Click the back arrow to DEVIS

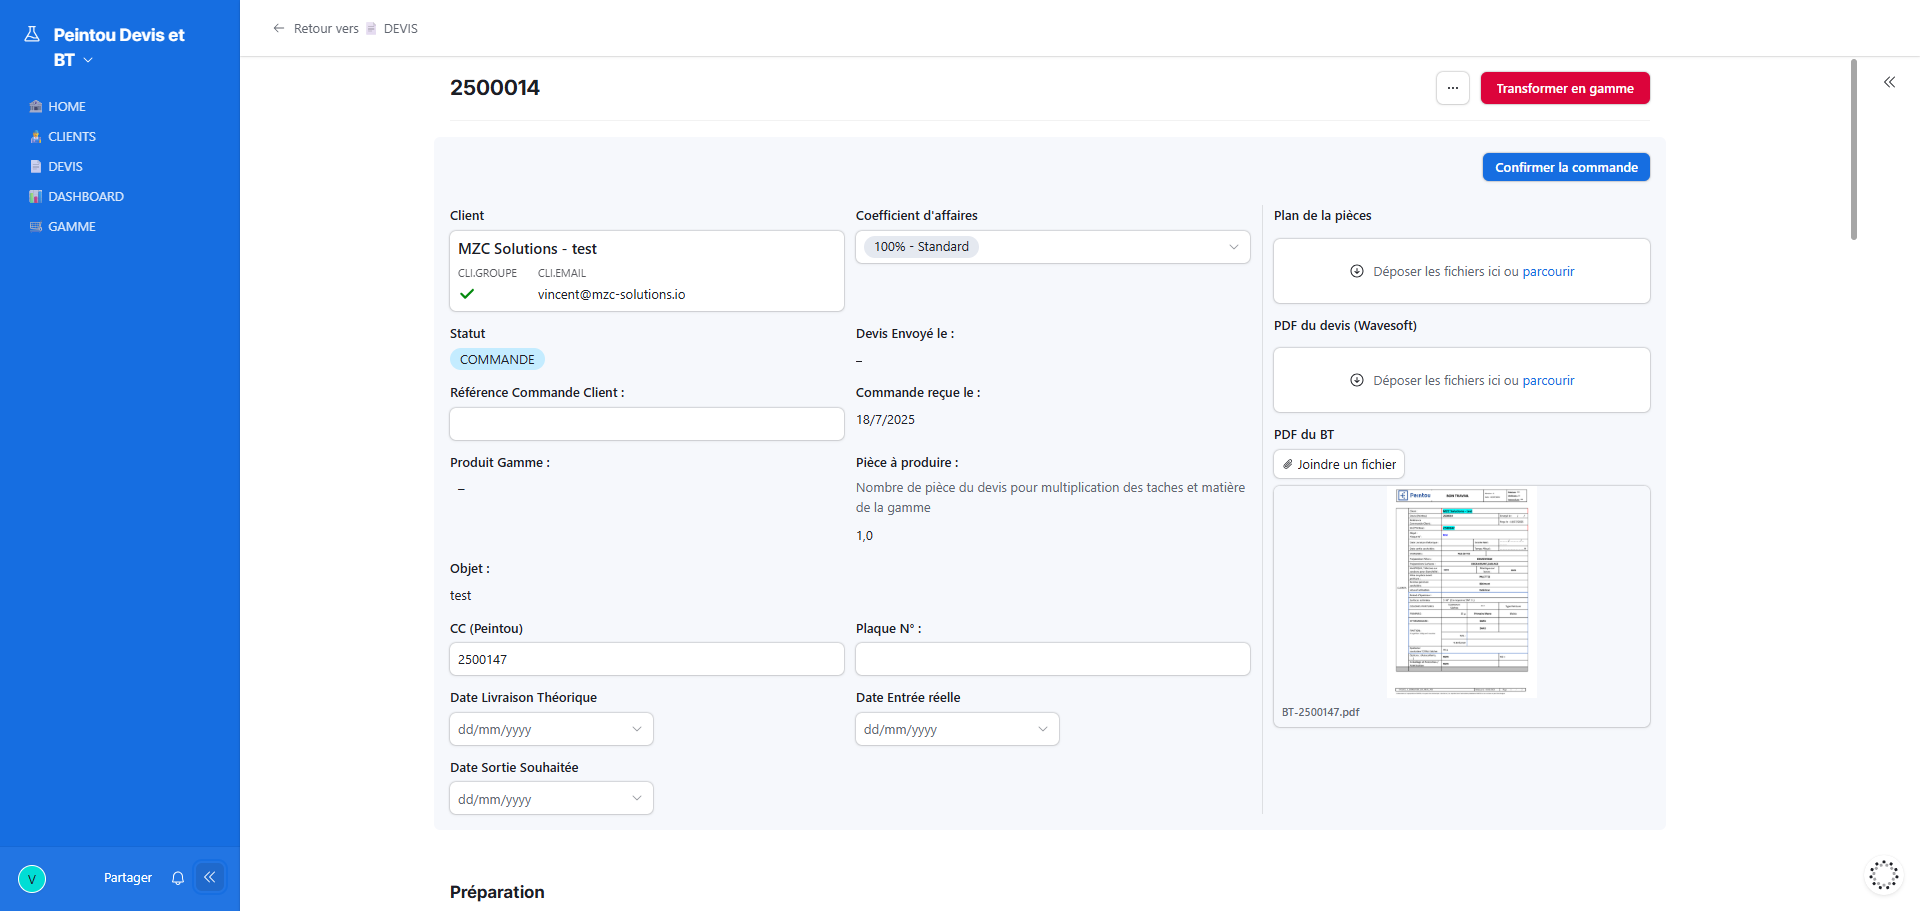click(279, 28)
